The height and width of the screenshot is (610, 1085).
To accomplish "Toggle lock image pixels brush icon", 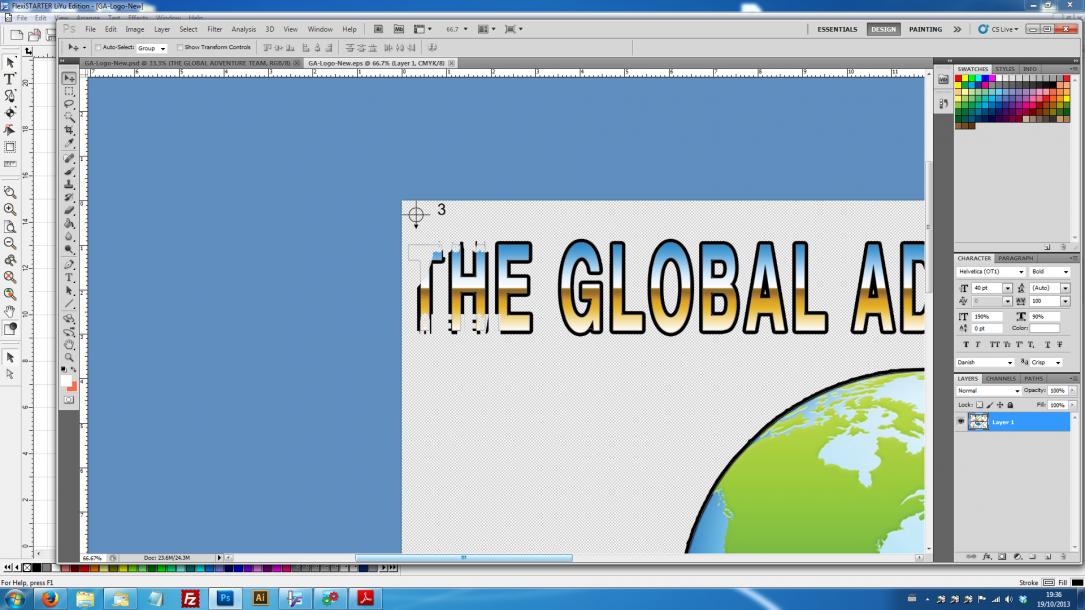I will click(990, 405).
